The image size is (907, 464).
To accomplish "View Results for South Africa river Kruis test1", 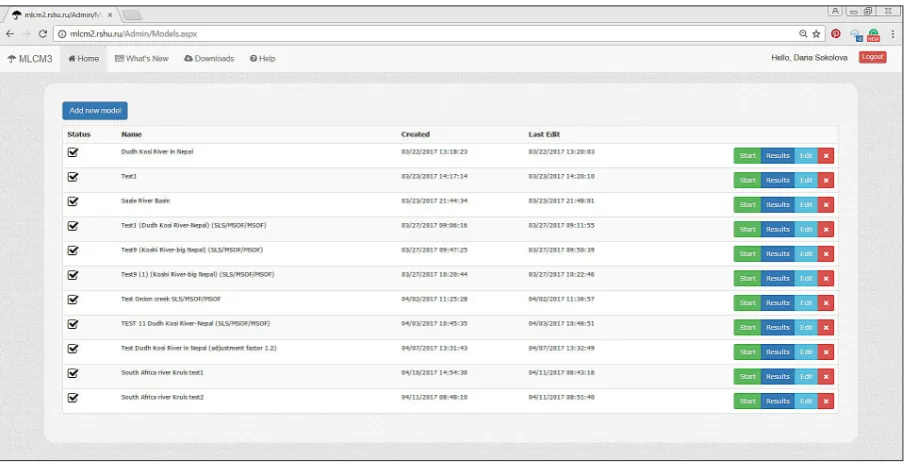I will coord(777,377).
